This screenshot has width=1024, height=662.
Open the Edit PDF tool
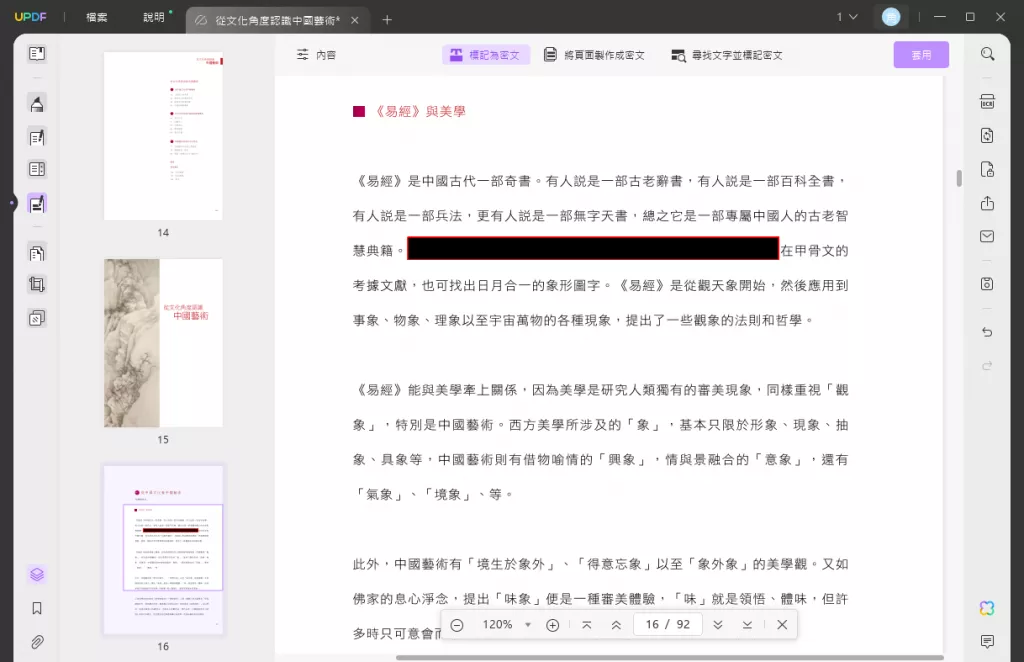coord(37,137)
